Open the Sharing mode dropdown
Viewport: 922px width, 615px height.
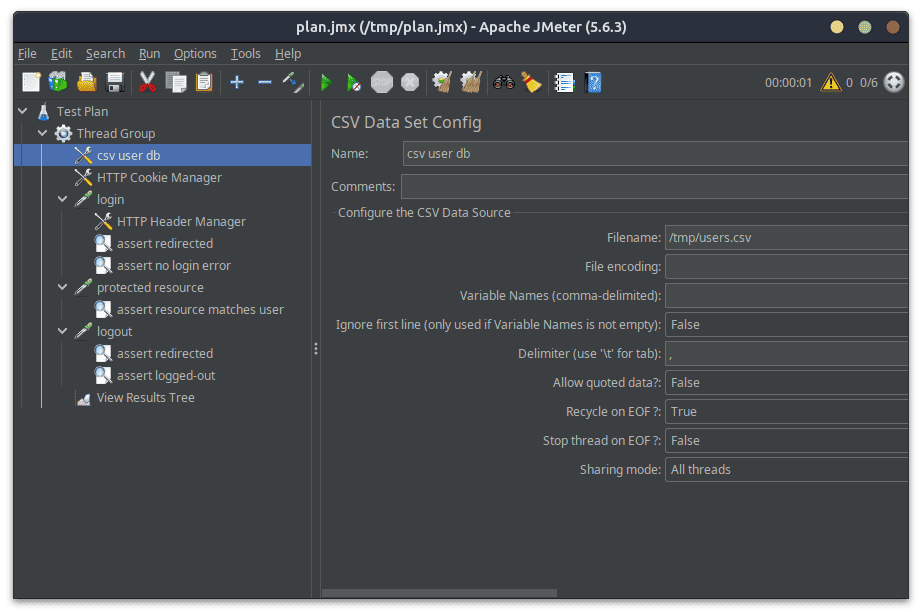[787, 469]
